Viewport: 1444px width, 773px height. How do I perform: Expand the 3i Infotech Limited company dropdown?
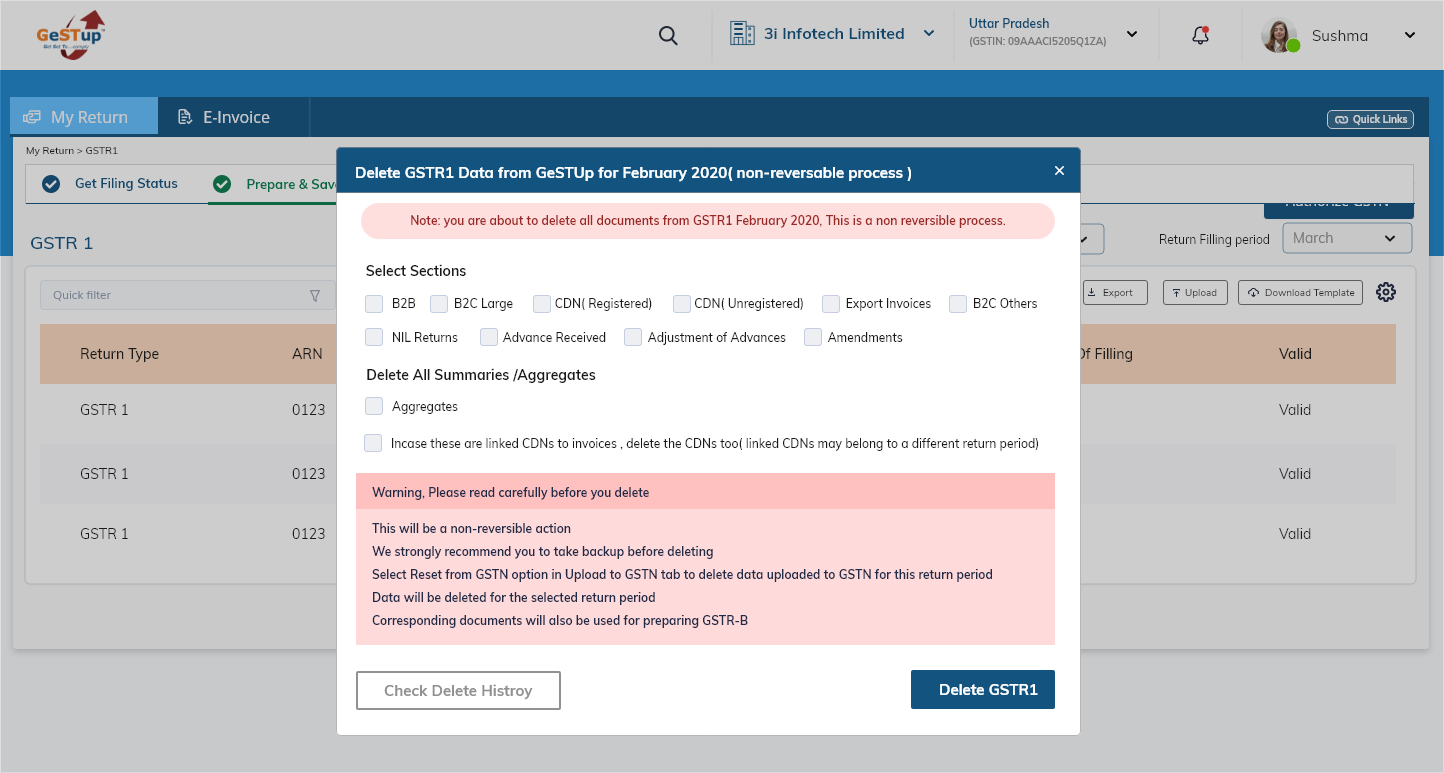[x=929, y=34]
